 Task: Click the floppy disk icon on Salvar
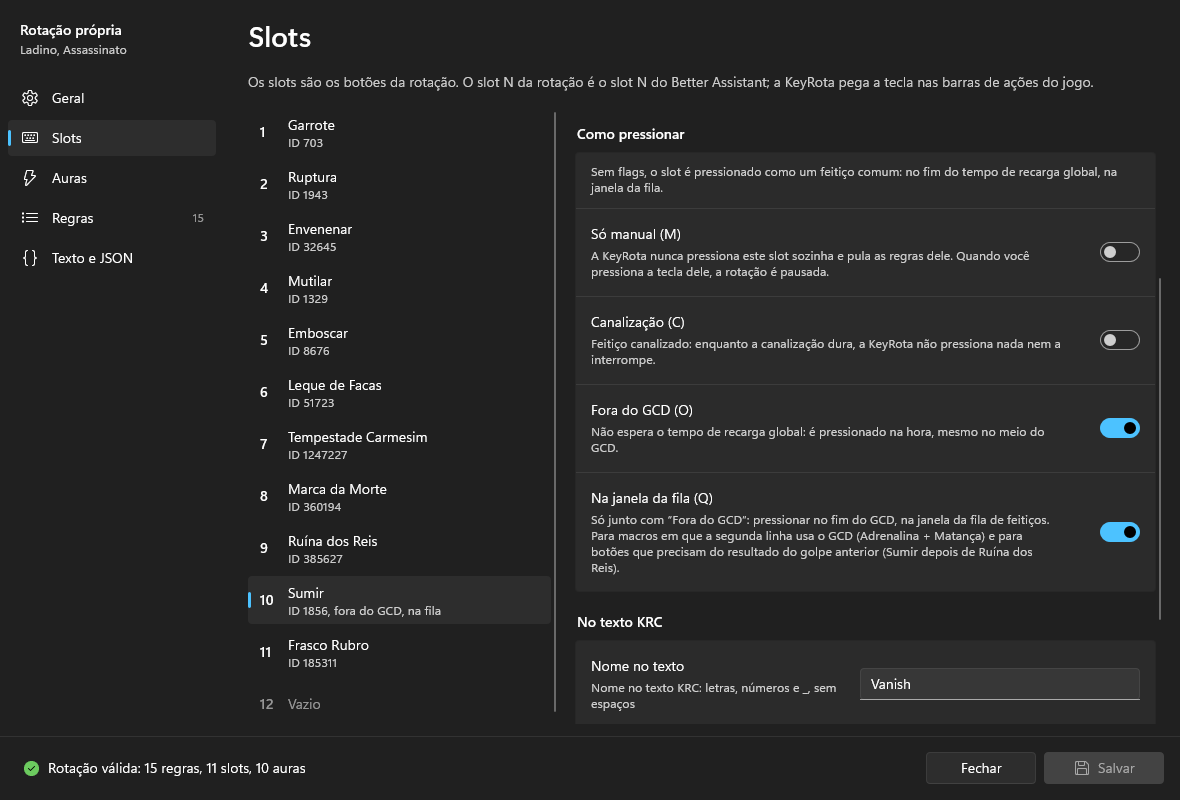1081,768
